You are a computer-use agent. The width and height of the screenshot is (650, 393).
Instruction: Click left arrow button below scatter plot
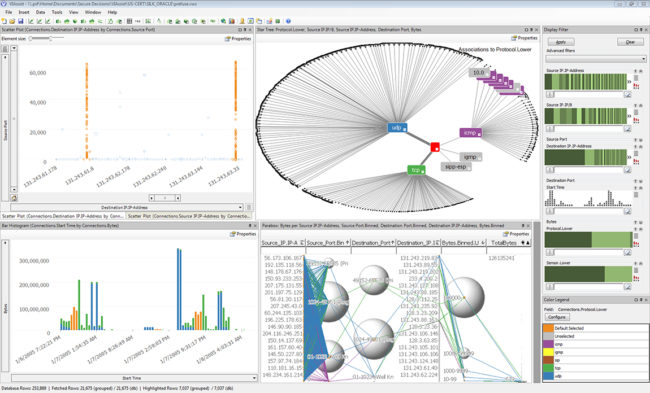tap(152, 198)
